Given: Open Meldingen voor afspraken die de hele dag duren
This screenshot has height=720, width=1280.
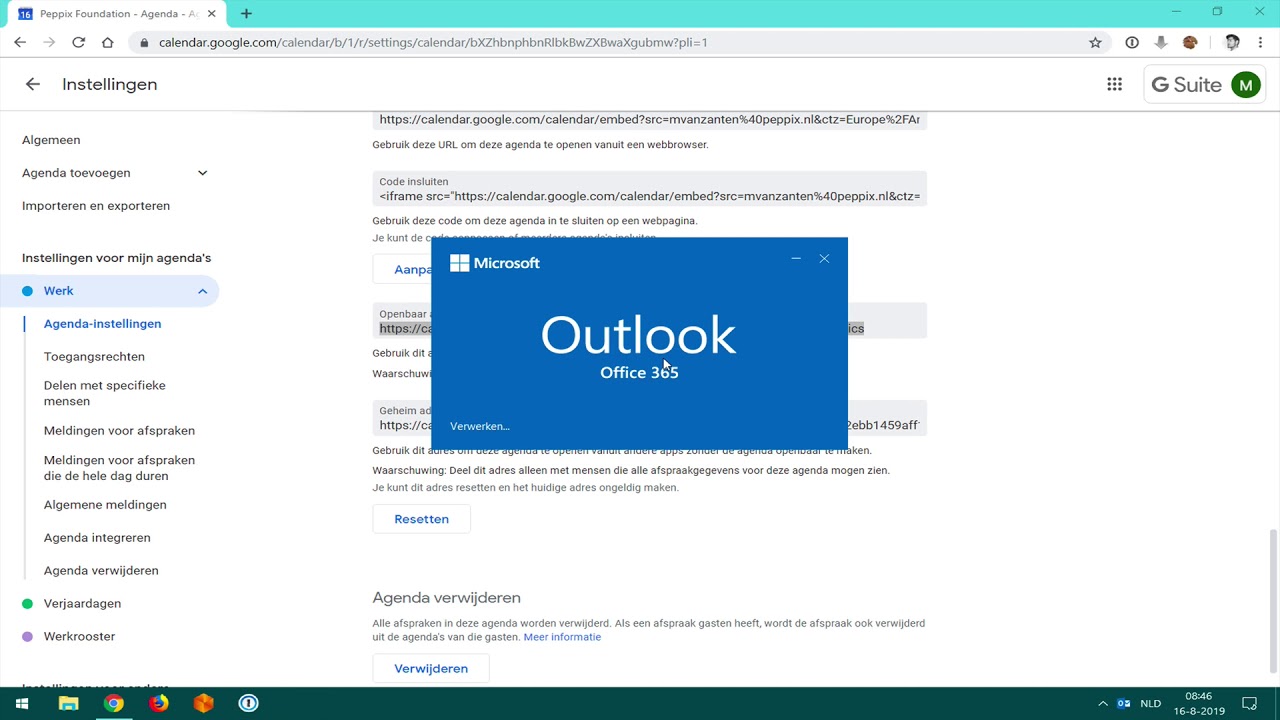Looking at the screenshot, I should (x=119, y=468).
